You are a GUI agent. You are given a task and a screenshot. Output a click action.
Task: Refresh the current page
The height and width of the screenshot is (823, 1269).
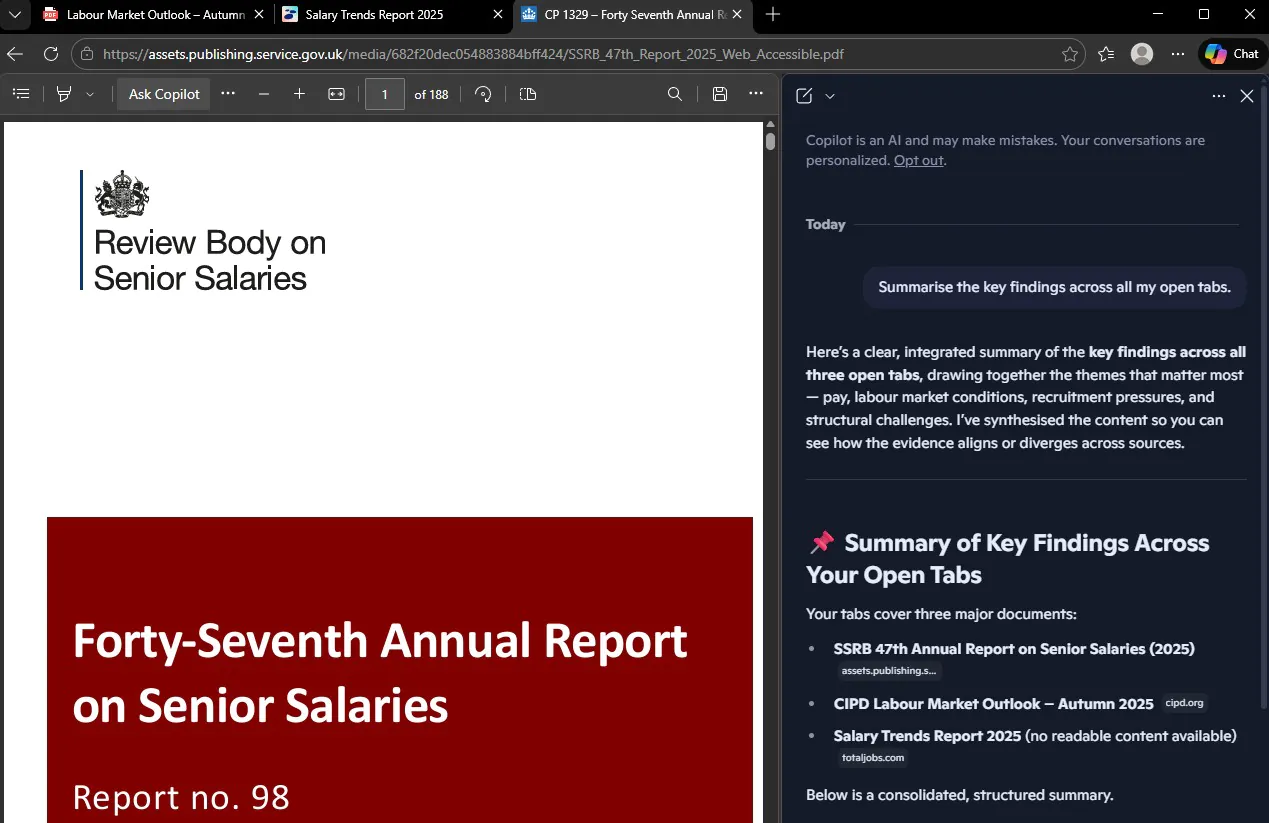click(51, 54)
